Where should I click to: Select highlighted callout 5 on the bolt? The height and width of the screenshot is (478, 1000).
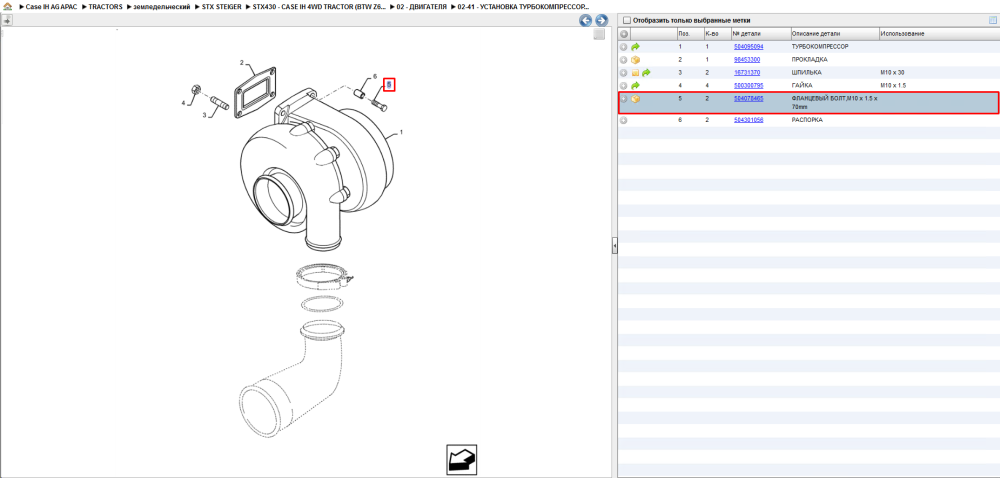(x=390, y=84)
